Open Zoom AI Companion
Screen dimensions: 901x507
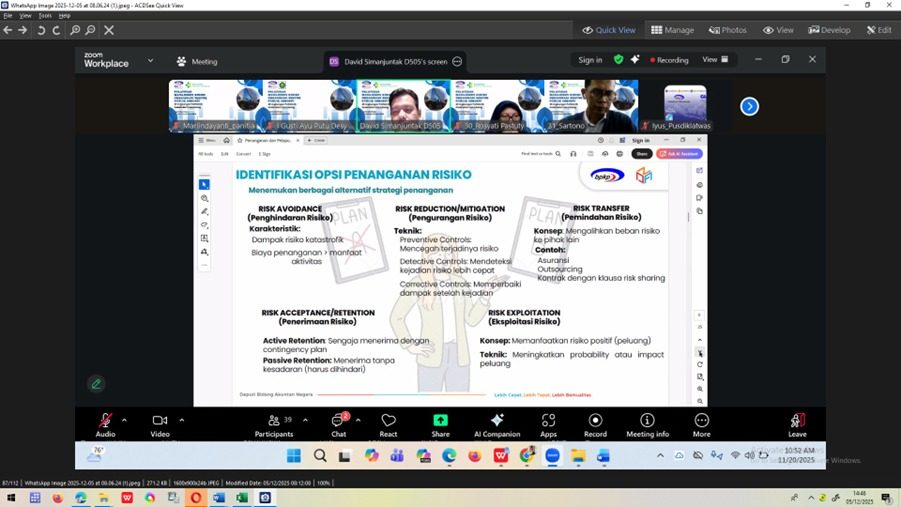point(496,425)
